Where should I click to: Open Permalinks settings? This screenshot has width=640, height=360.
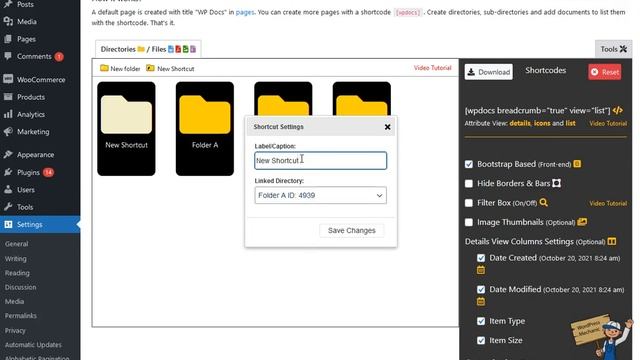coord(21,316)
